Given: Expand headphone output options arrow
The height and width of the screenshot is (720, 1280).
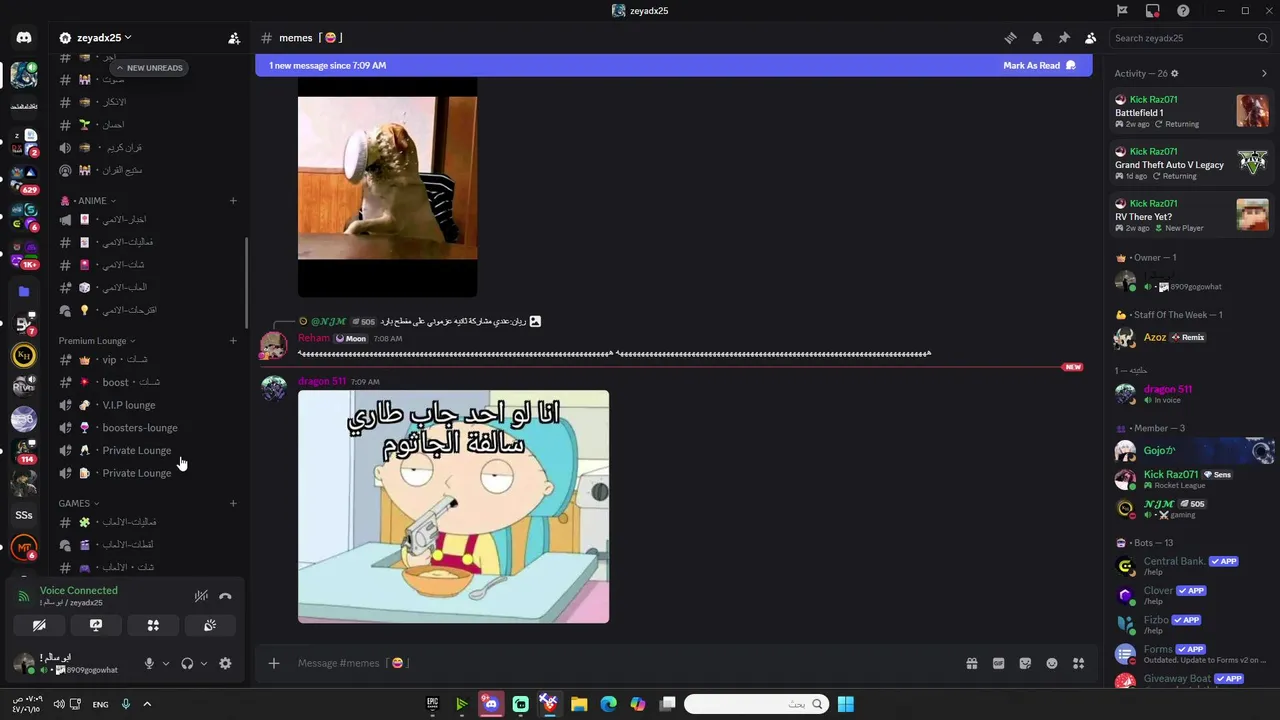Looking at the screenshot, I should pyautogui.click(x=204, y=663).
